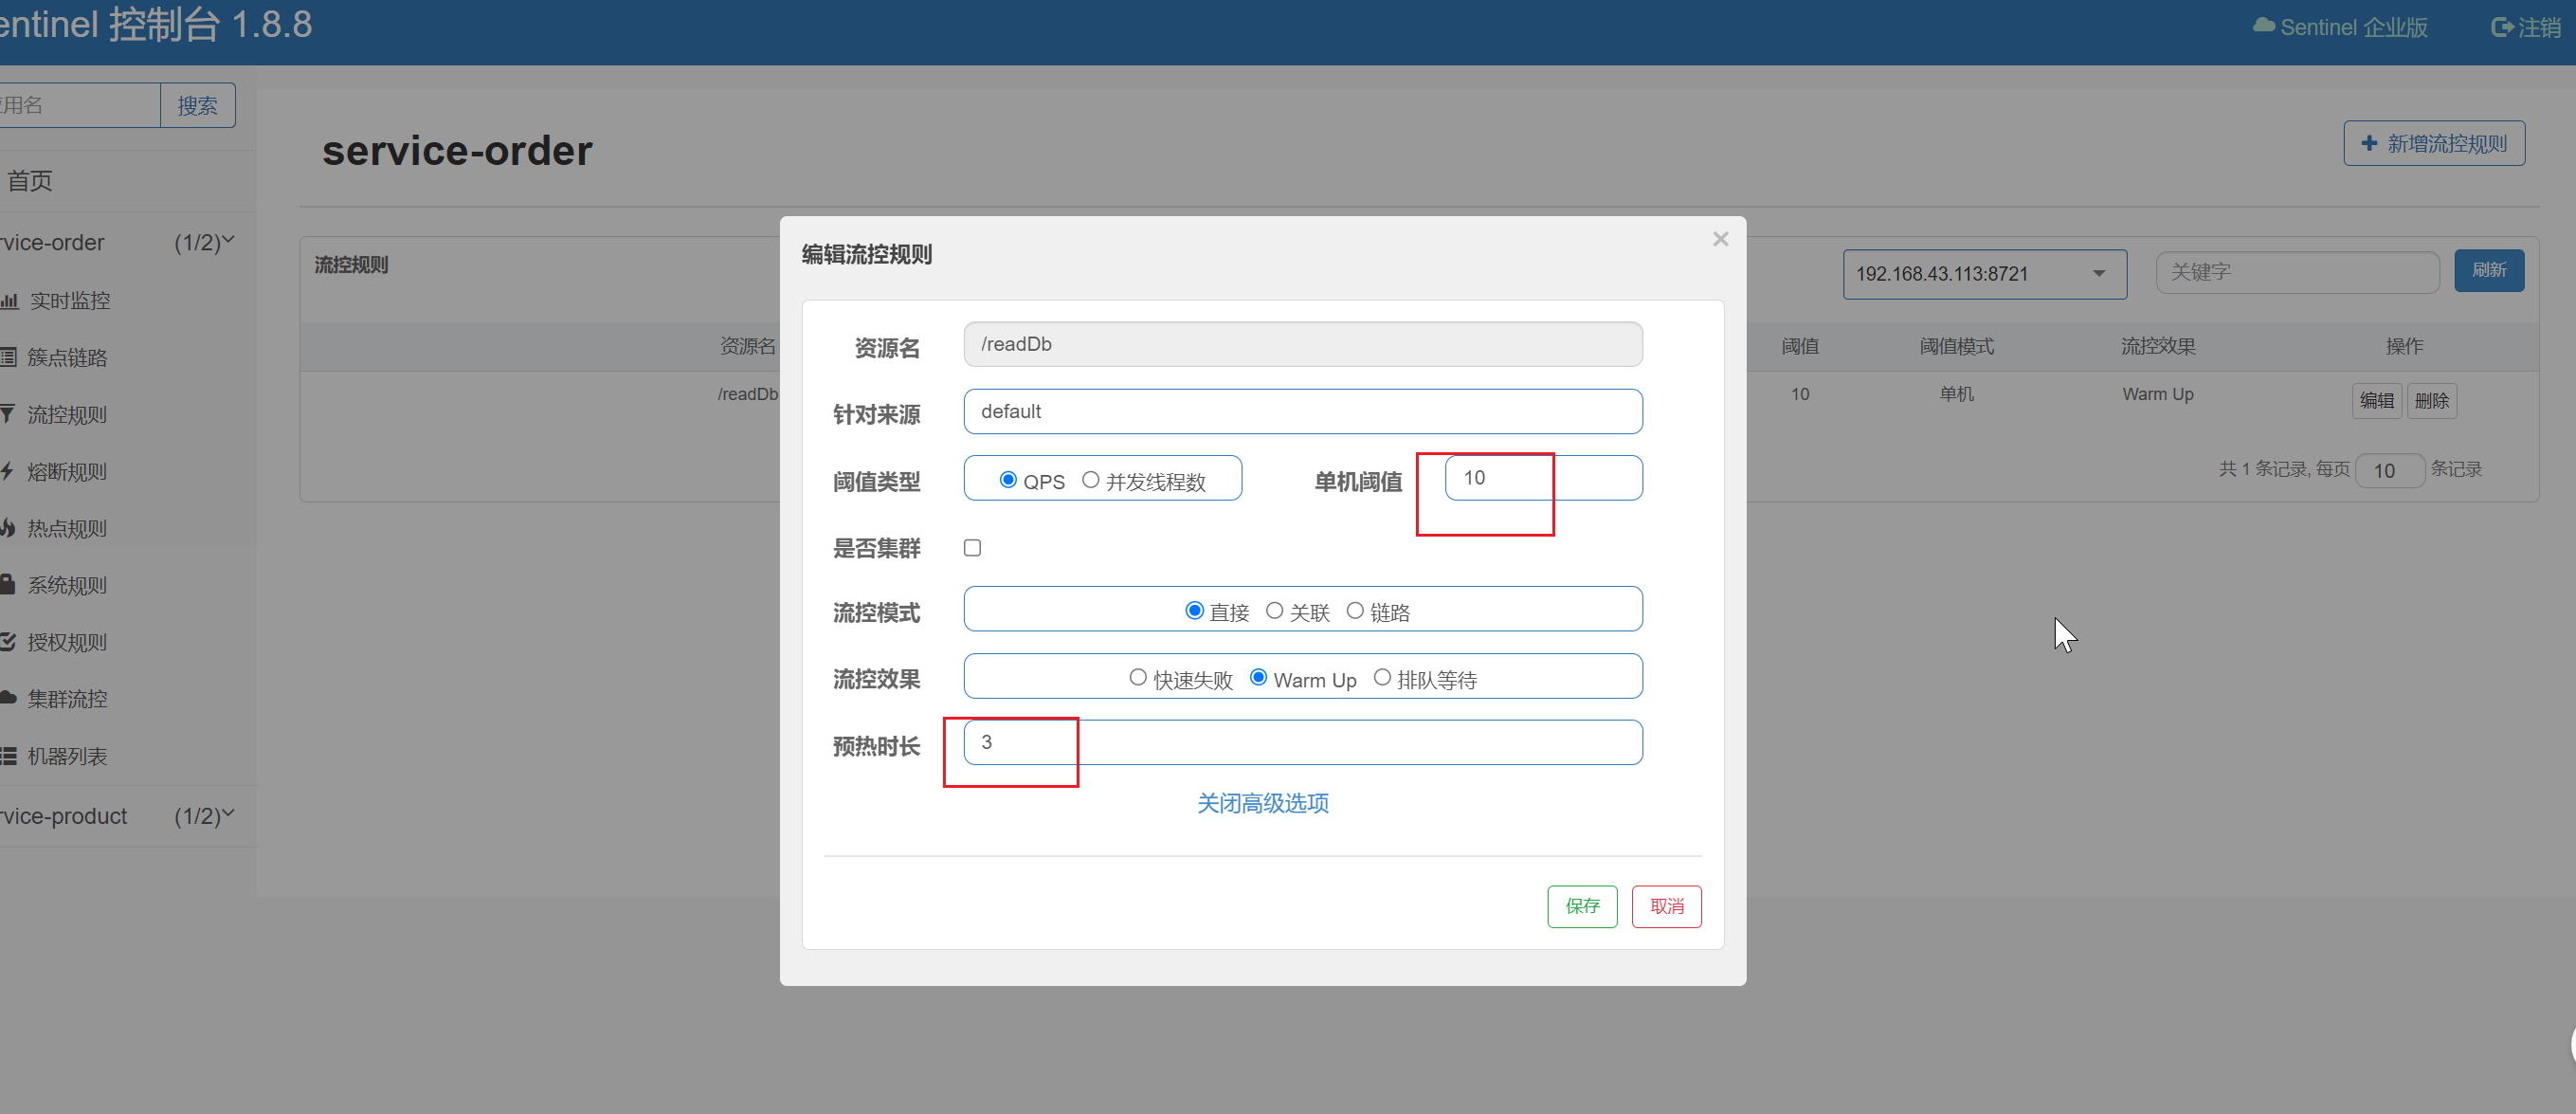The width and height of the screenshot is (2576, 1114).
Task: Click the logout icon at top right
Action: [2501, 28]
